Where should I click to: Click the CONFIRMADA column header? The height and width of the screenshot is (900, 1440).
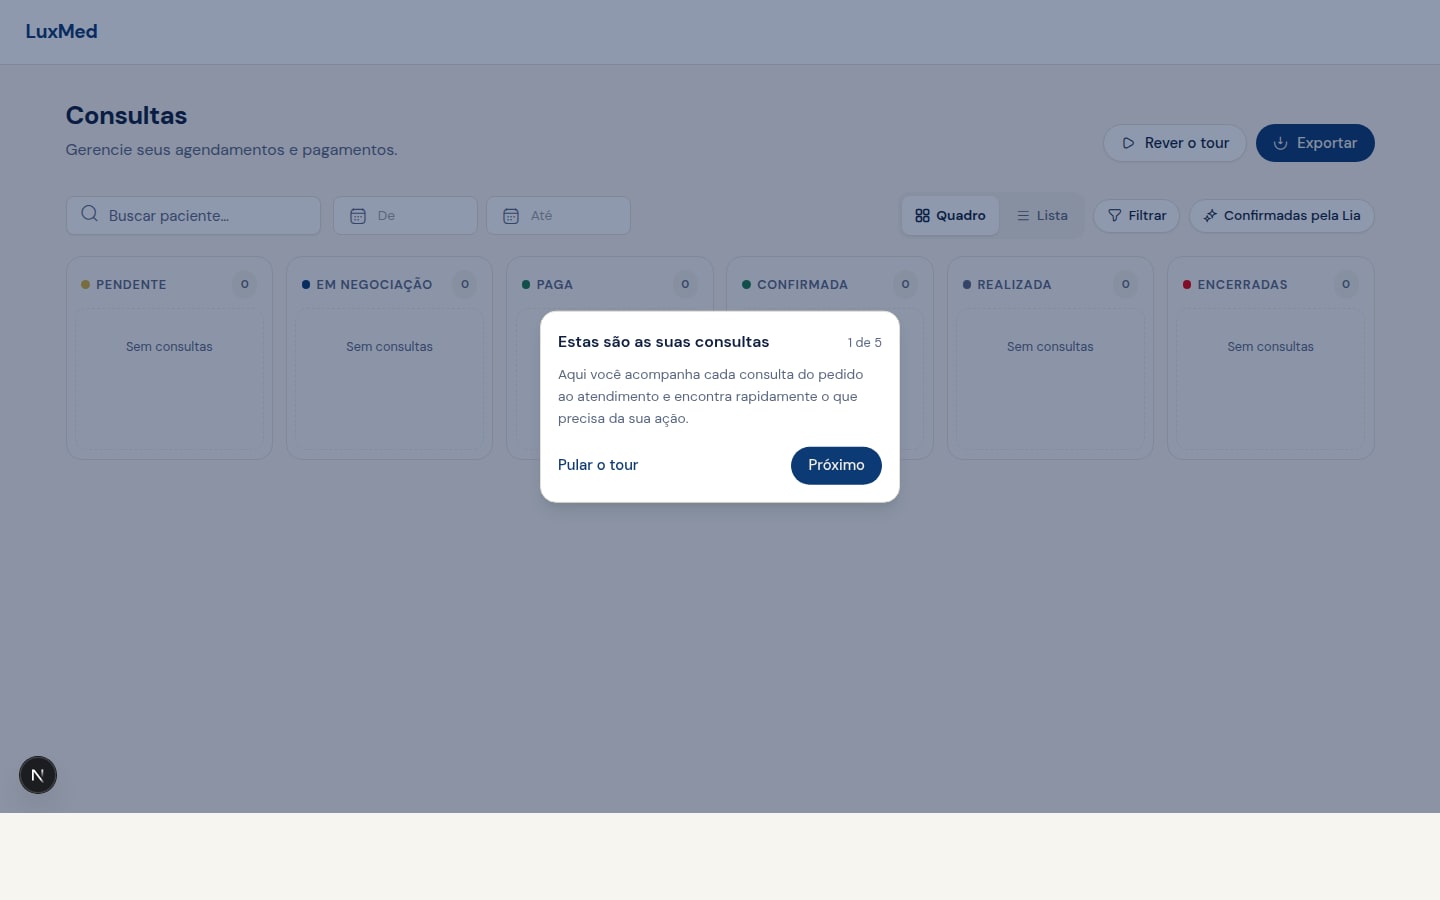pyautogui.click(x=802, y=285)
